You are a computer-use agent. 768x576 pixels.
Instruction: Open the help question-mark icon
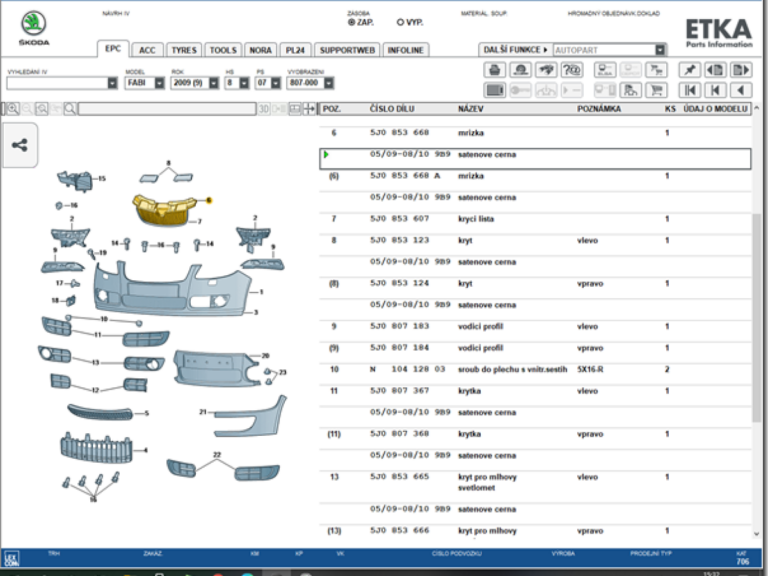coord(572,70)
